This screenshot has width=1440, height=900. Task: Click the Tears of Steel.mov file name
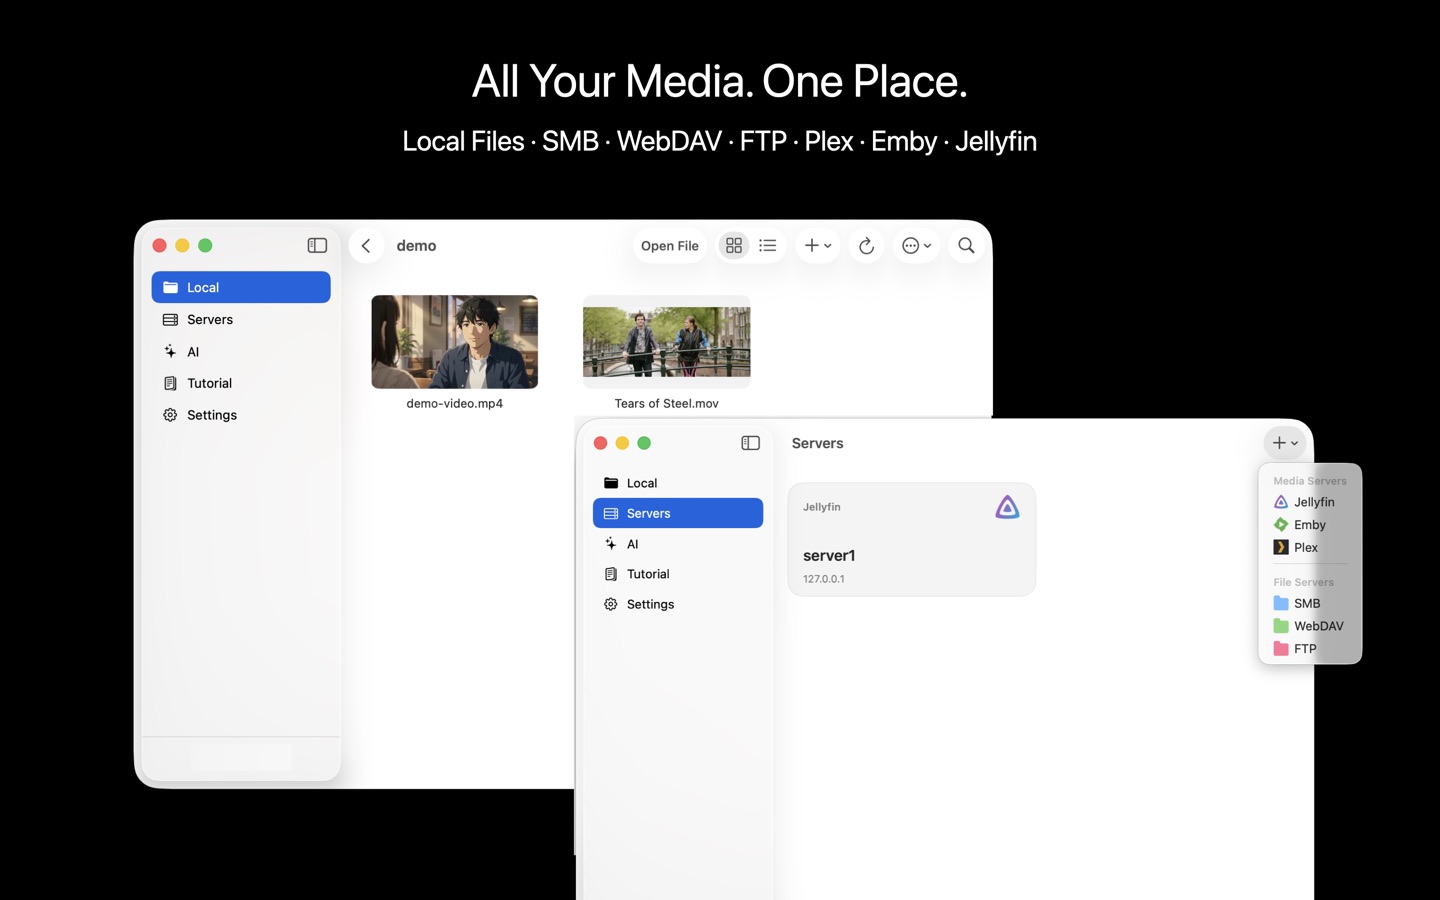[667, 403]
